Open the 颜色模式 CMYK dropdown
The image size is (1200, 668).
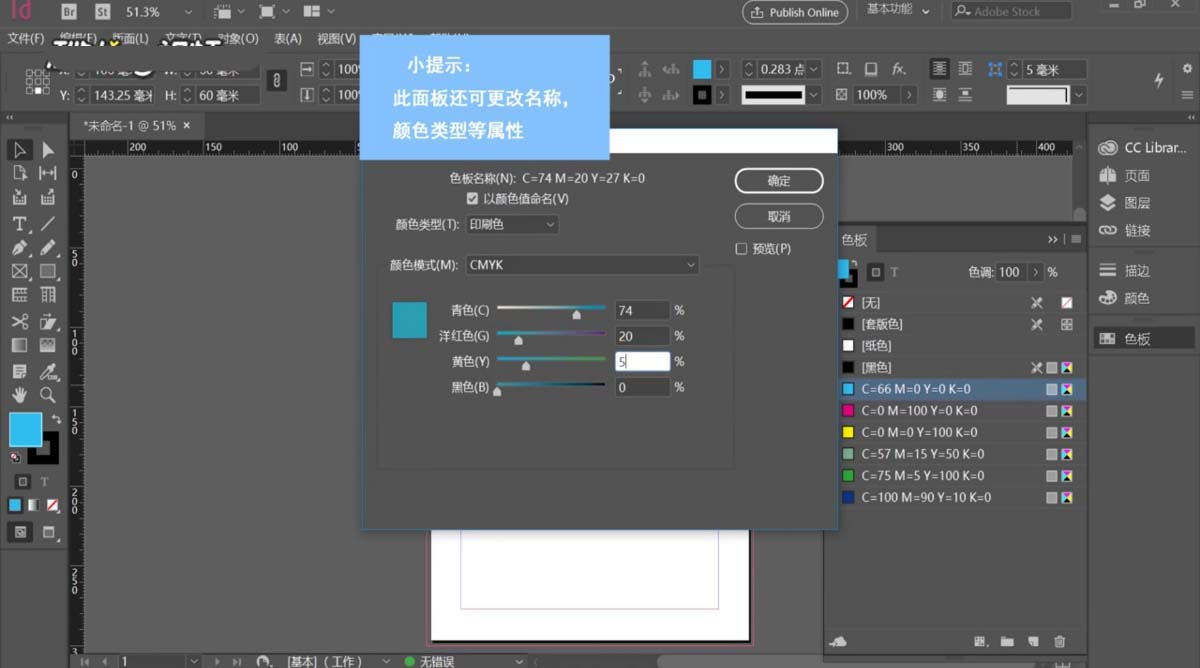coord(580,264)
